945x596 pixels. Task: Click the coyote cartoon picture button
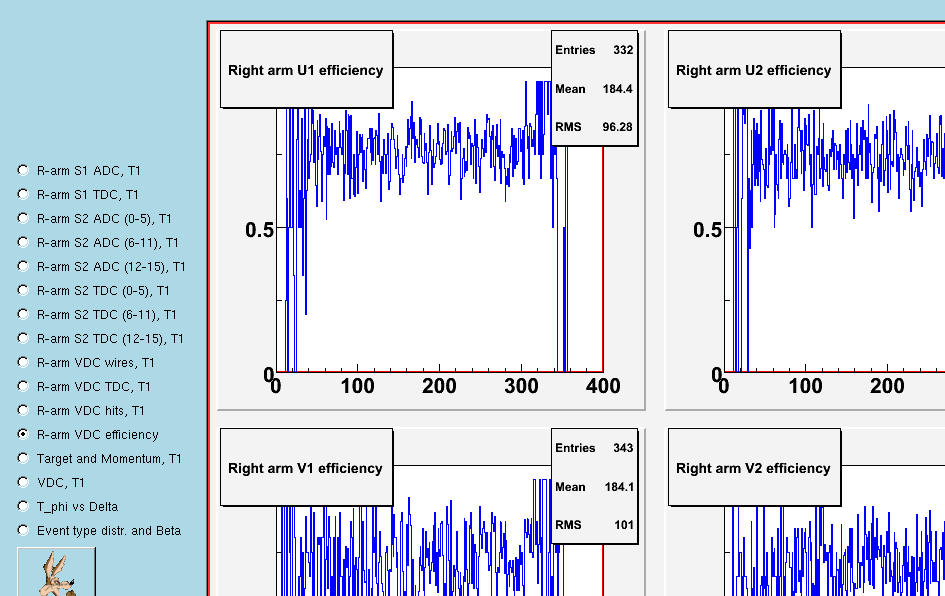(56, 572)
